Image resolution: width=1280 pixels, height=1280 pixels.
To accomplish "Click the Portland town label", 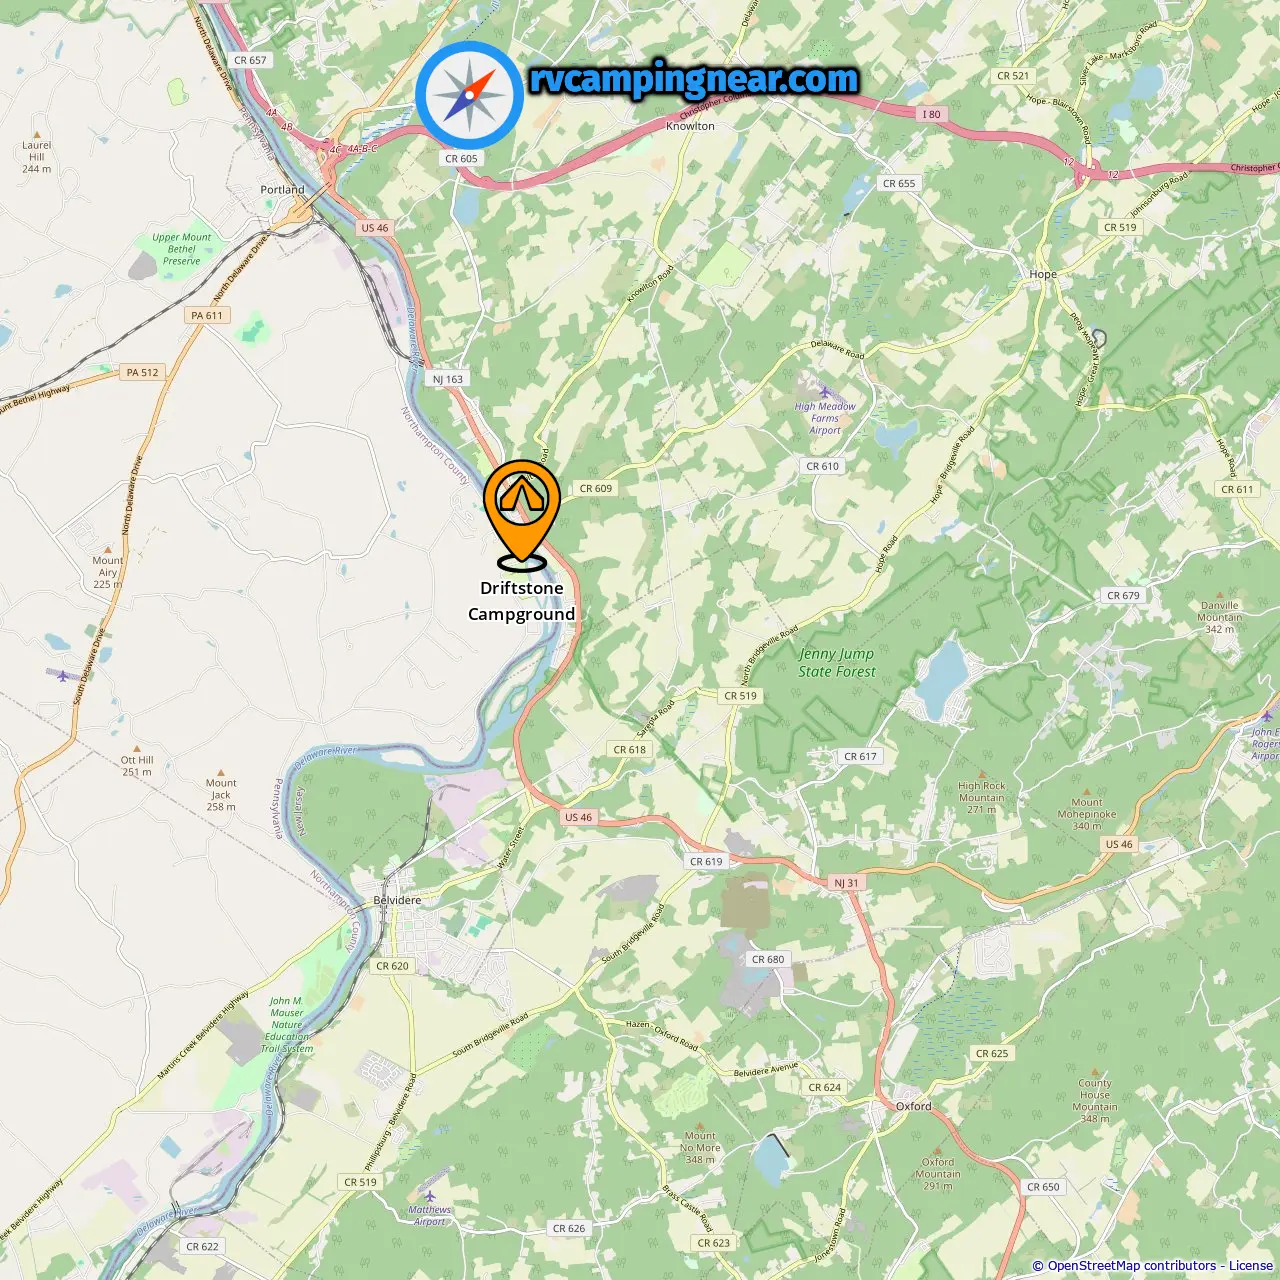I will (x=282, y=189).
